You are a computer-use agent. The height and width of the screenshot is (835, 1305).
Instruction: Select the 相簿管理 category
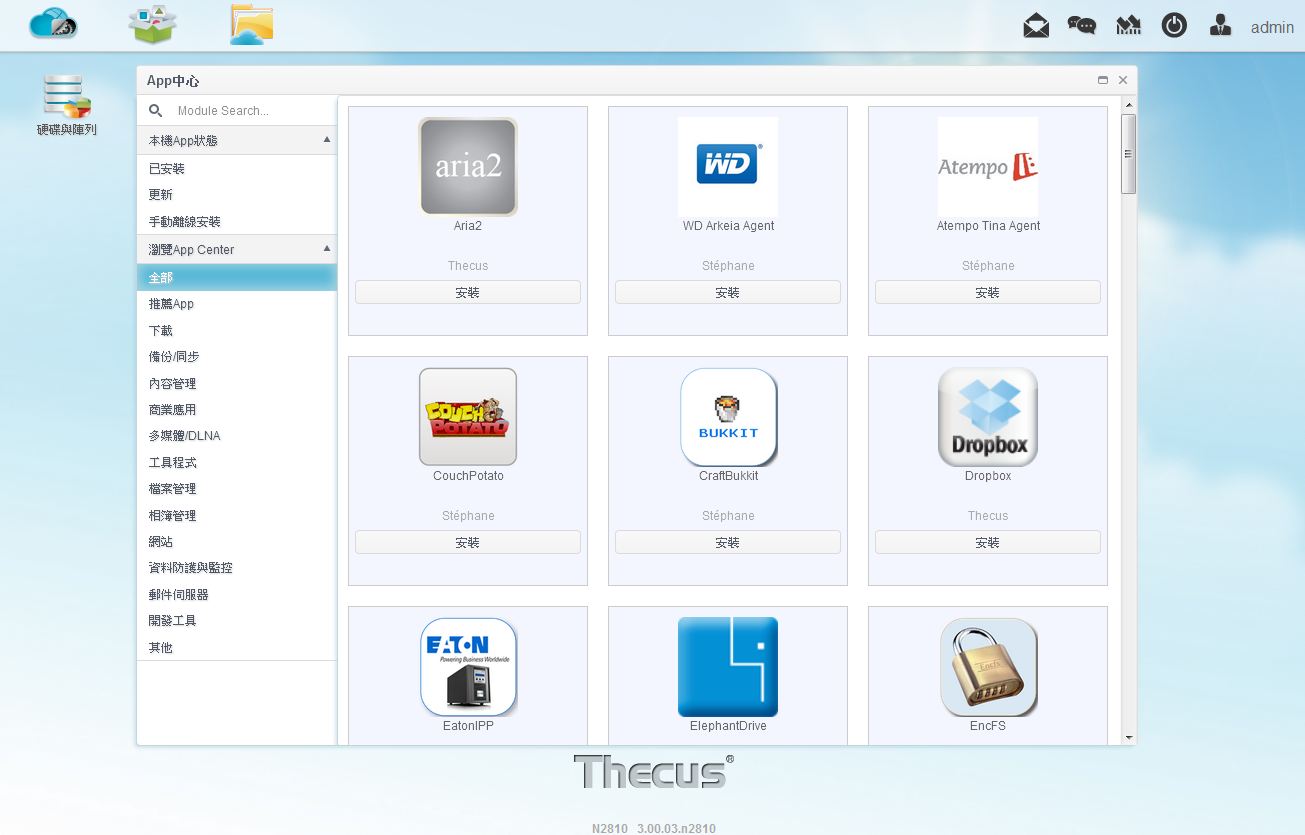[237, 515]
